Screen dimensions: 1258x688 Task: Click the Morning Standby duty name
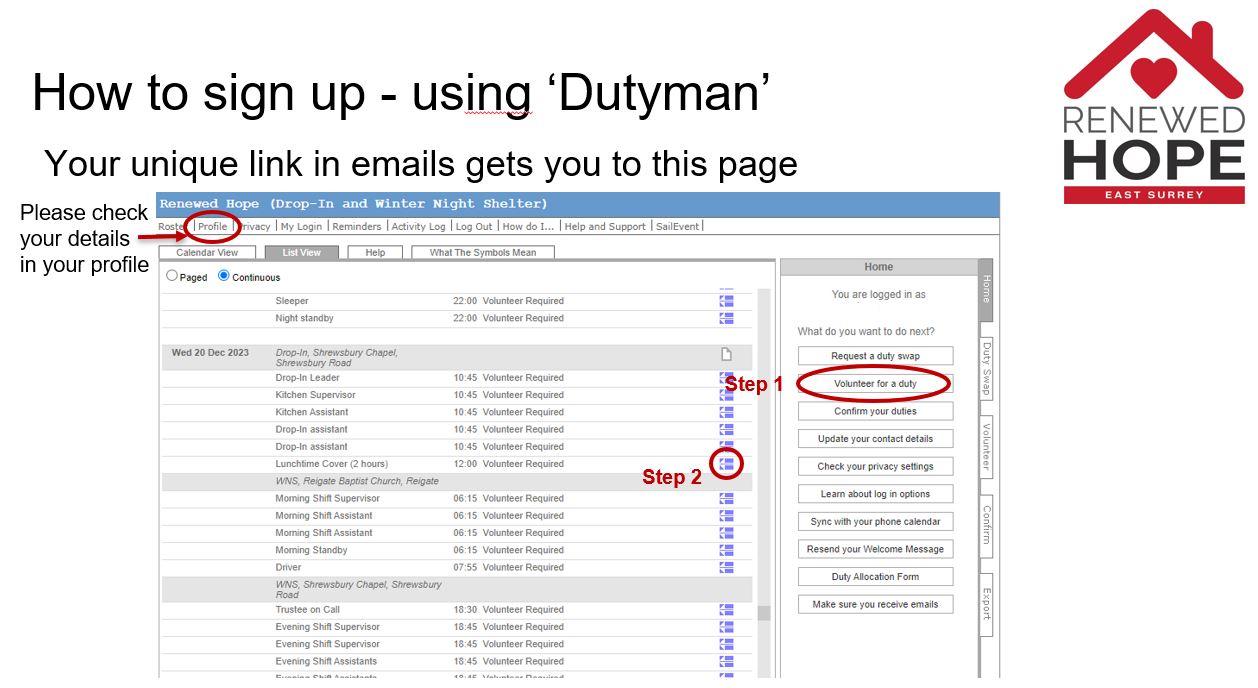312,550
